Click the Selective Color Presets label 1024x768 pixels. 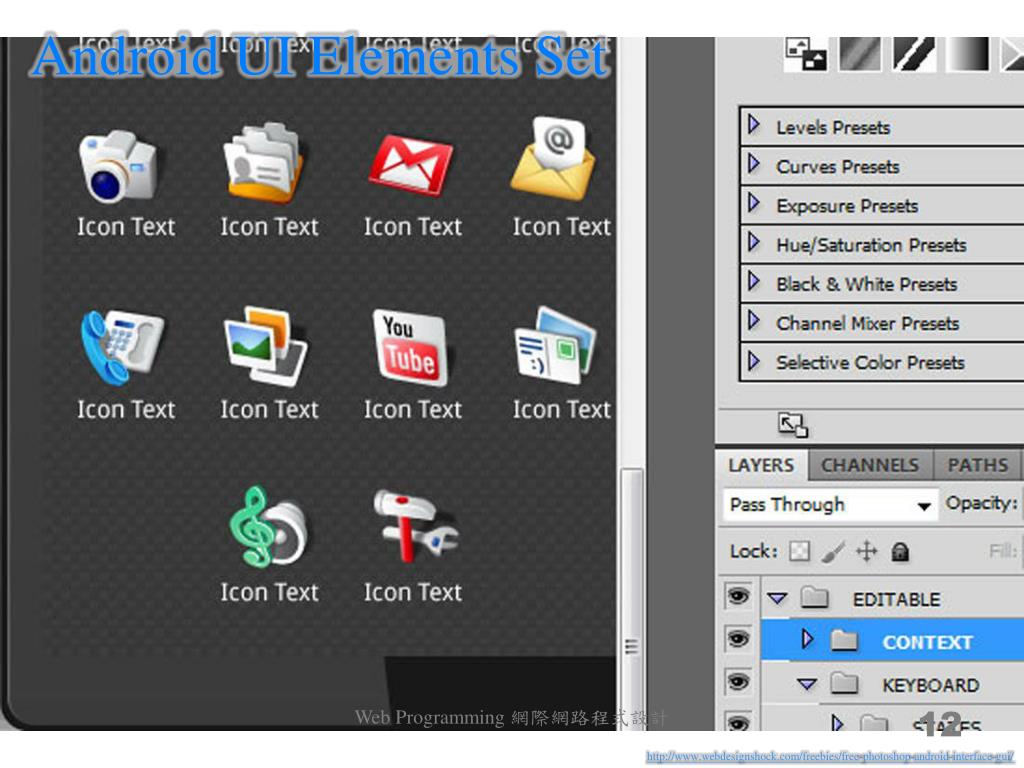tap(871, 362)
